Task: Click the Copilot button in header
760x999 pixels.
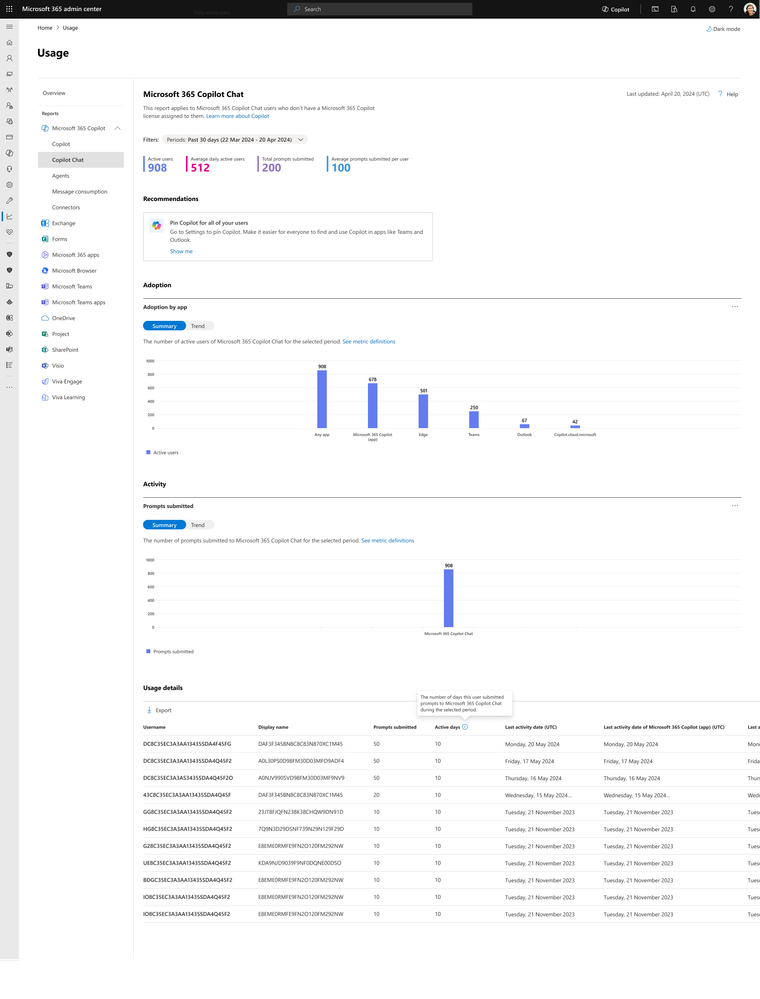Action: pos(616,9)
